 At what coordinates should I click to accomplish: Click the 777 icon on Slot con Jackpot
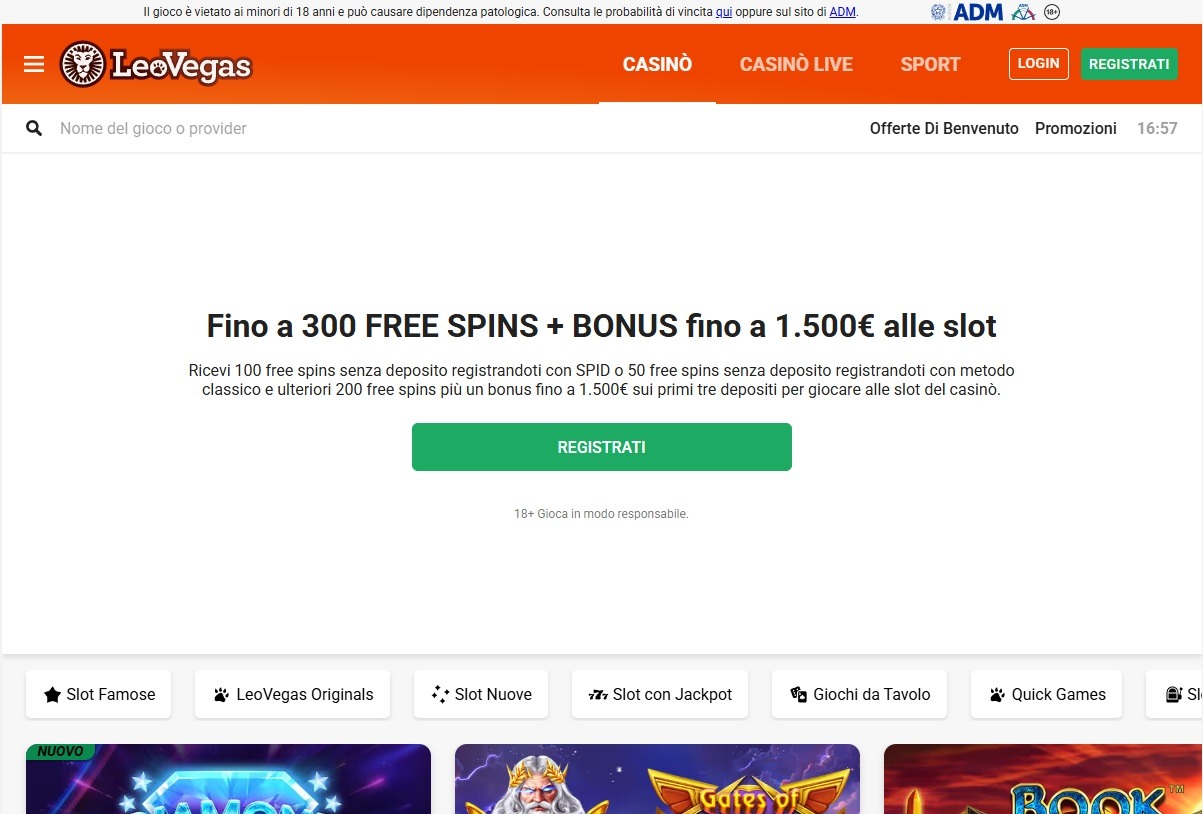click(x=597, y=694)
